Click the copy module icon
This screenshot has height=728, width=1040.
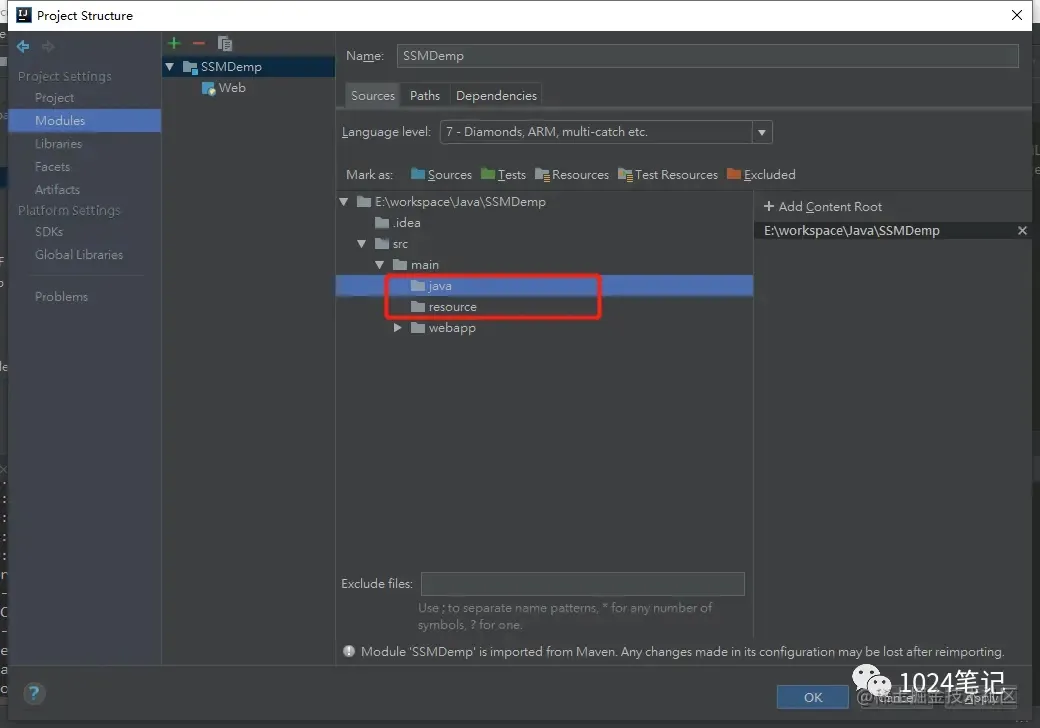pos(225,44)
